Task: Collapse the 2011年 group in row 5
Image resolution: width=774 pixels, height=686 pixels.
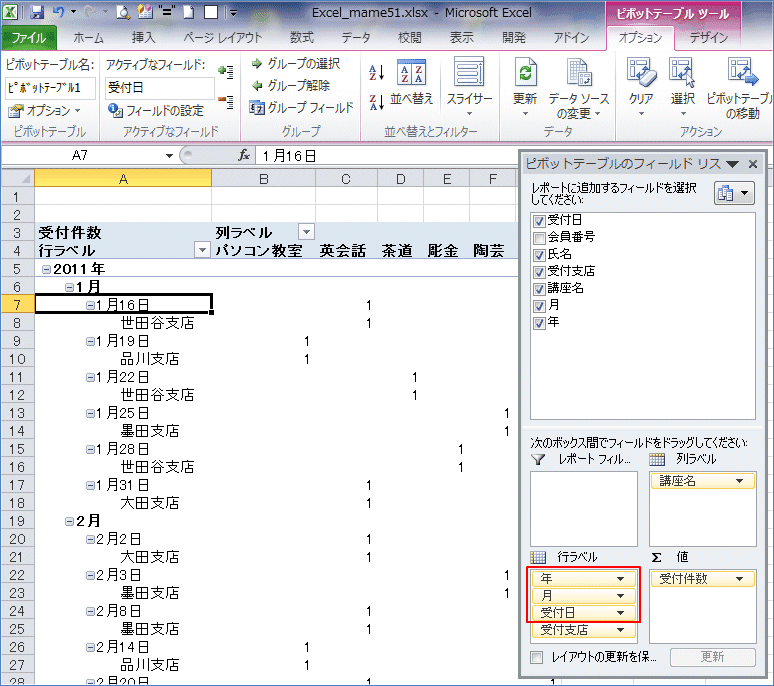Action: coord(46,269)
